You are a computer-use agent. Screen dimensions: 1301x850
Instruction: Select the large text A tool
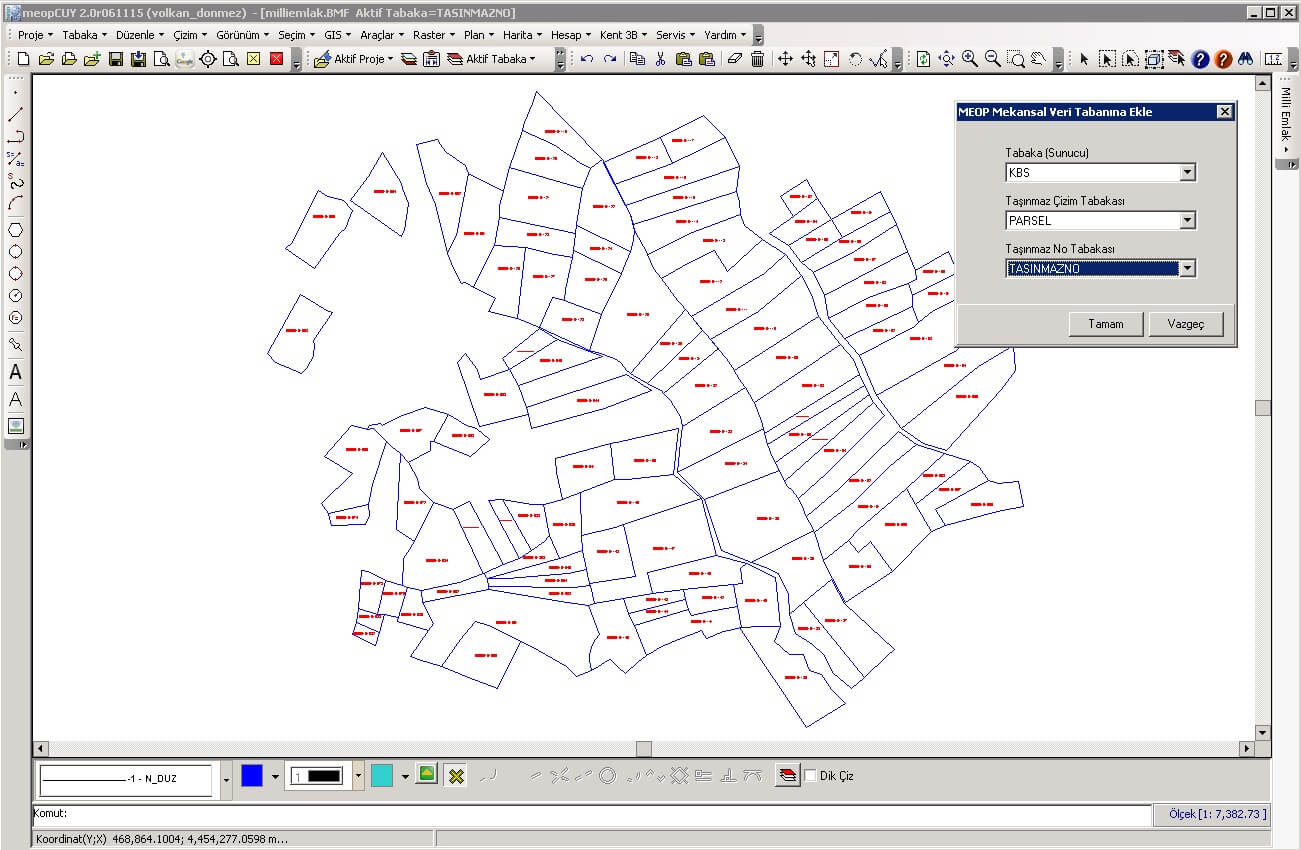[15, 372]
